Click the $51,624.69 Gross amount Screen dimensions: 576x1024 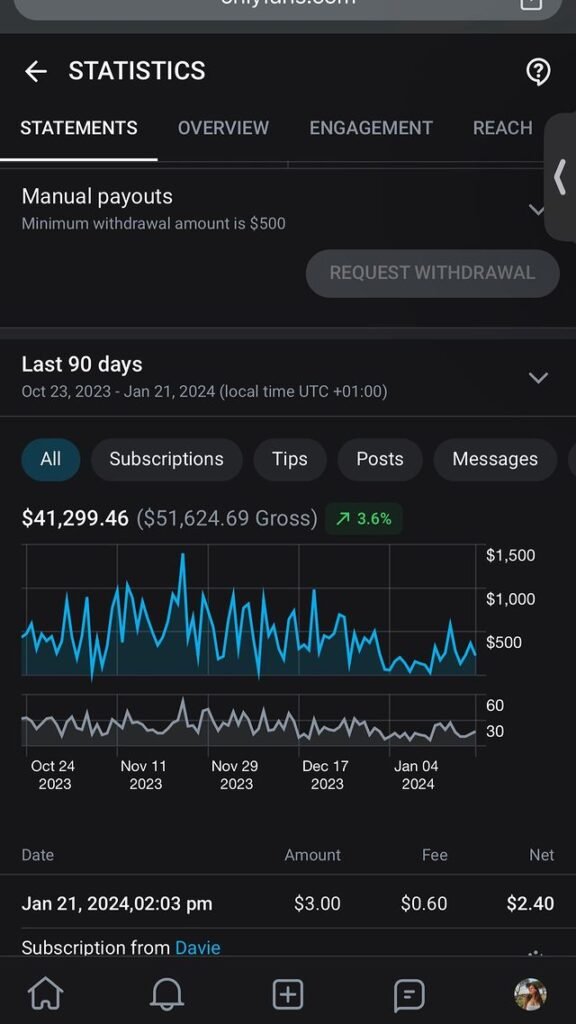pyautogui.click(x=227, y=519)
